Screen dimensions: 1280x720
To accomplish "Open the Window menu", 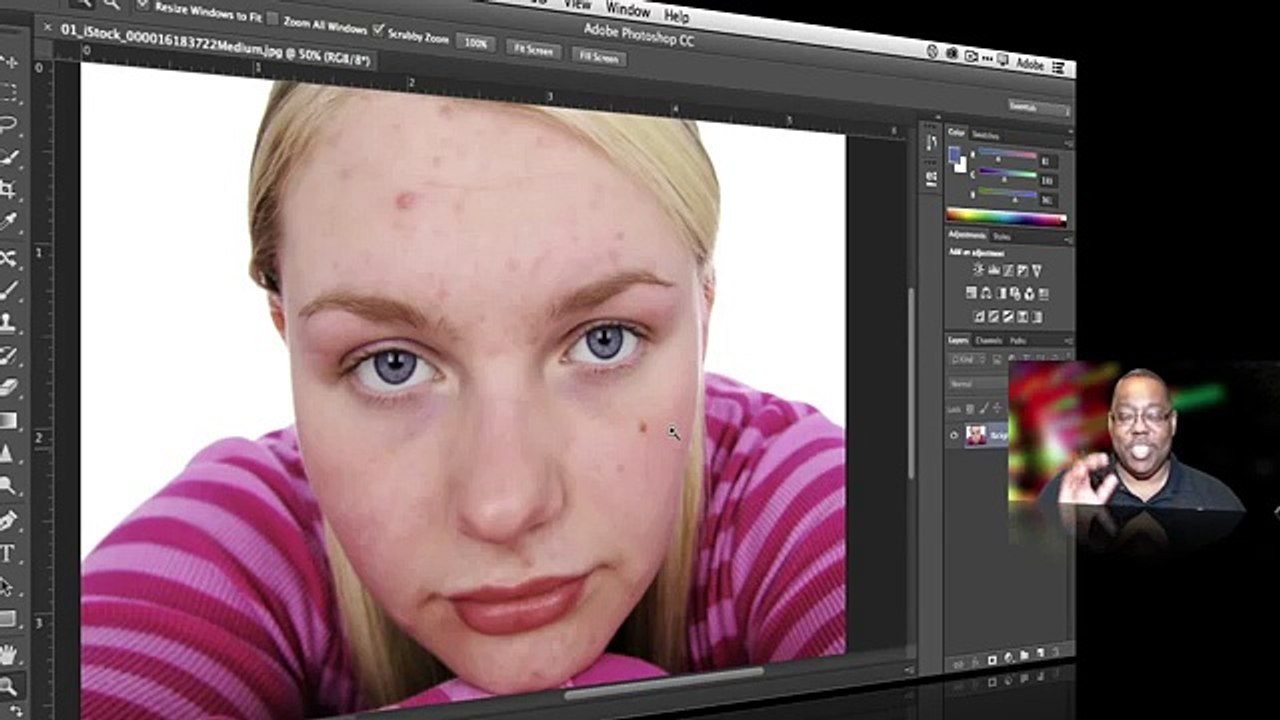I will point(627,10).
